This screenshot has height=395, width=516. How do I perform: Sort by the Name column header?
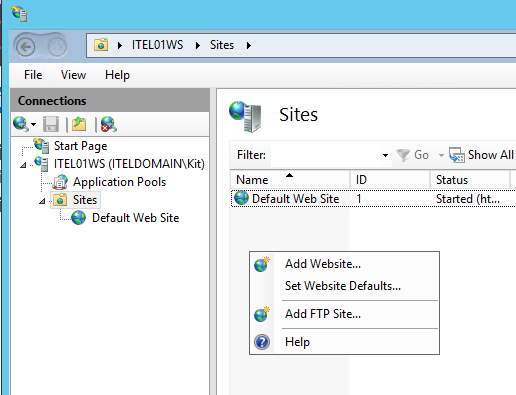pyautogui.click(x=290, y=180)
